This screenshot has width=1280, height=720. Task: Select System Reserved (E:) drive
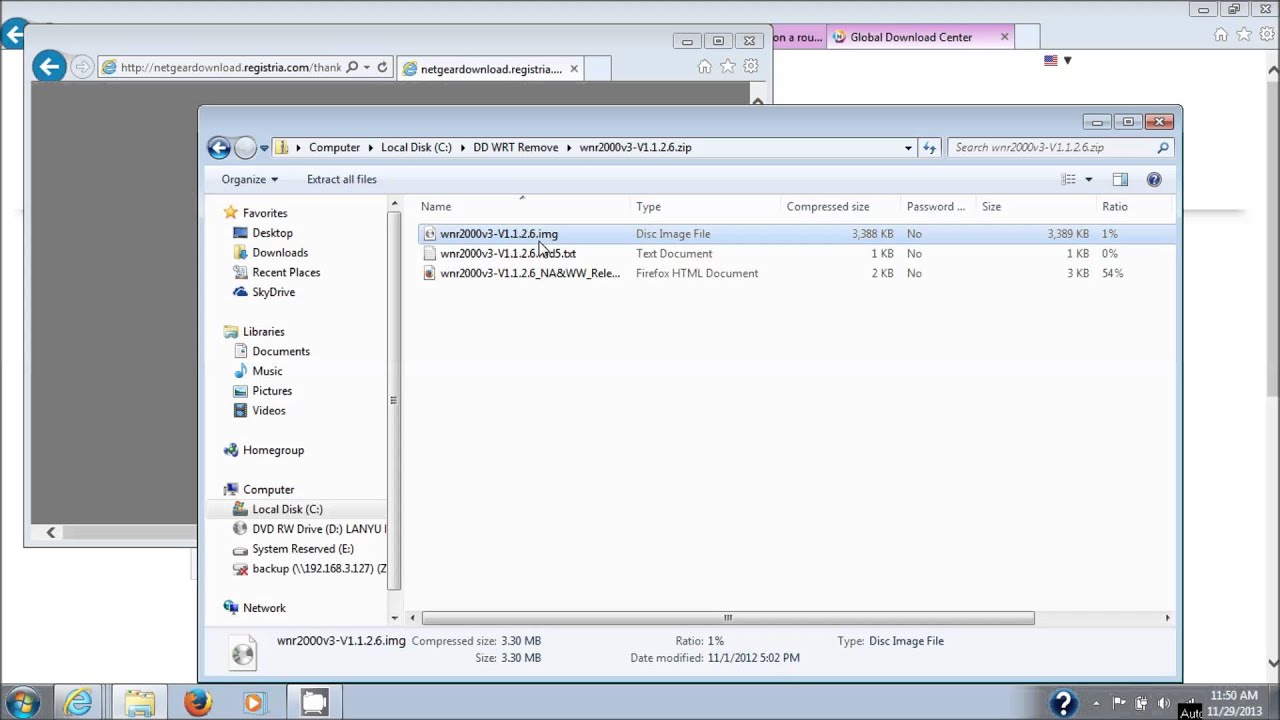(303, 549)
